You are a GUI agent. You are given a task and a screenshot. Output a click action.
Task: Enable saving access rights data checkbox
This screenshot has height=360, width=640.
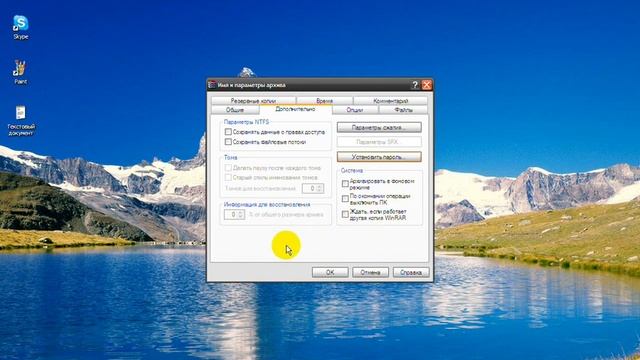tap(228, 132)
